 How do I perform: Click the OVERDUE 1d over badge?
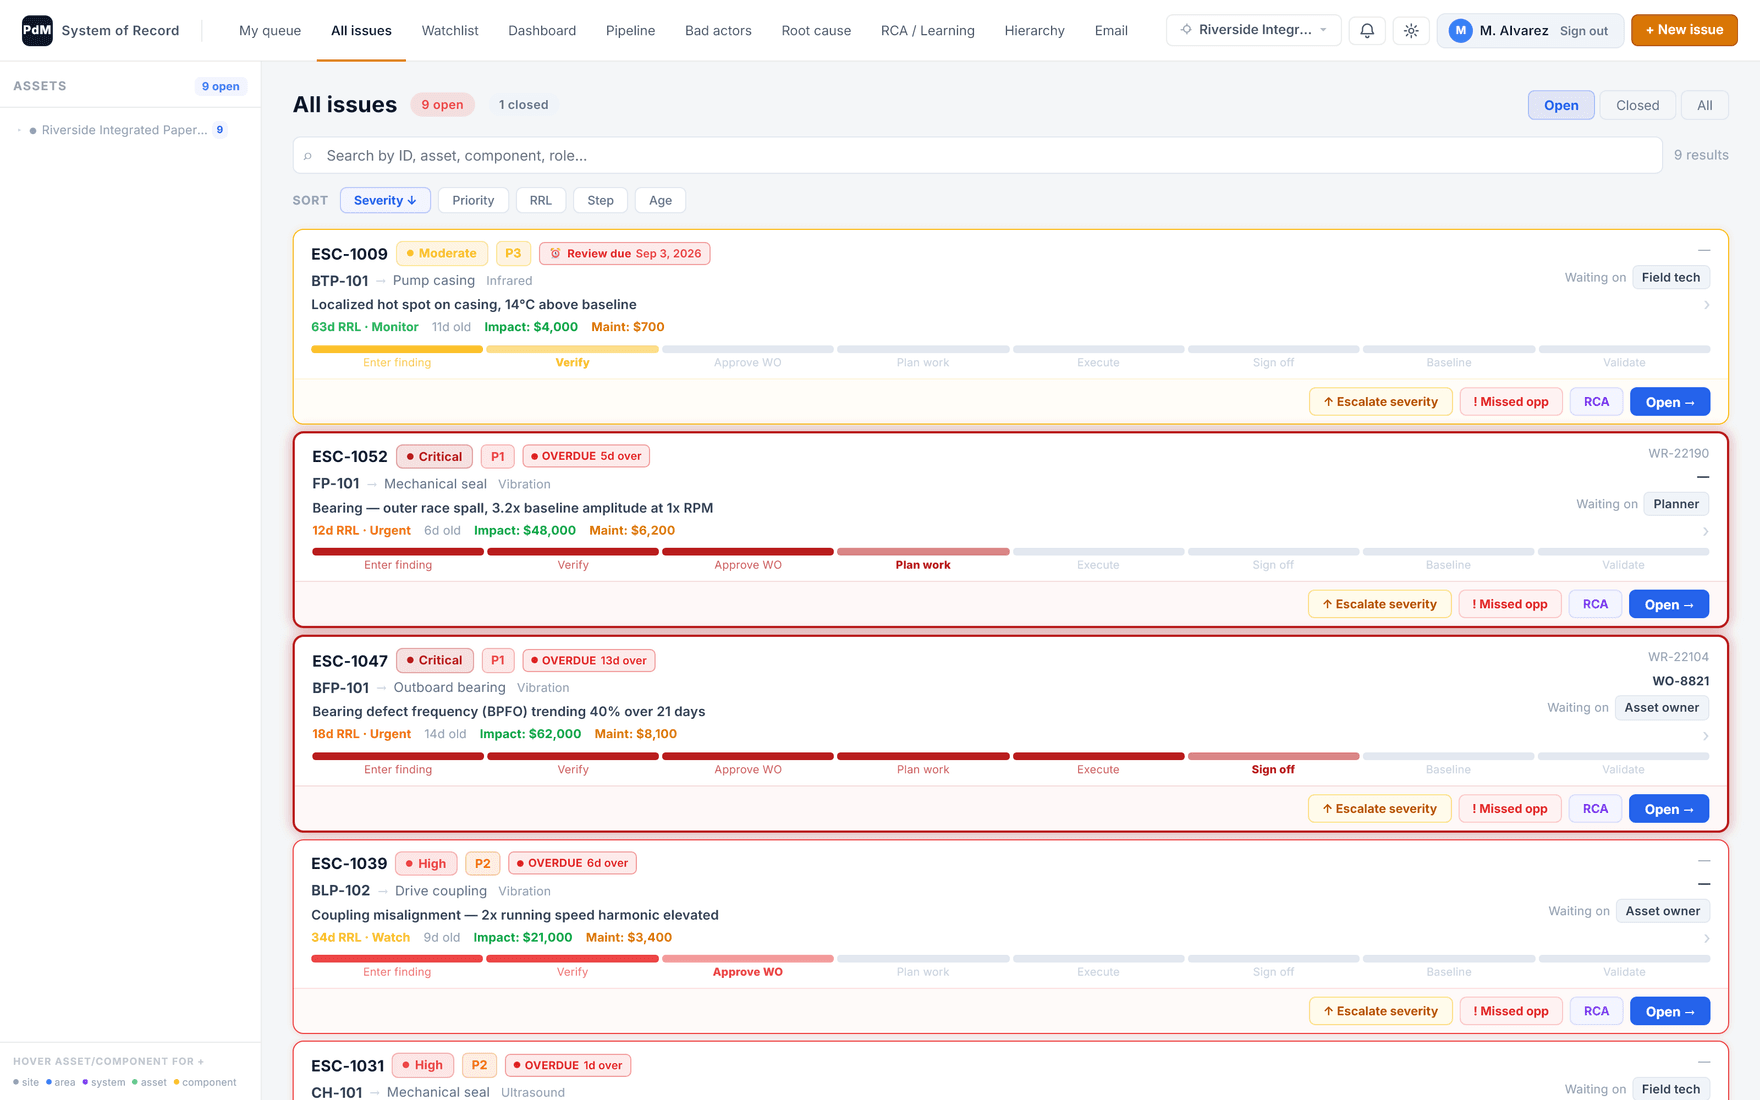point(567,1066)
